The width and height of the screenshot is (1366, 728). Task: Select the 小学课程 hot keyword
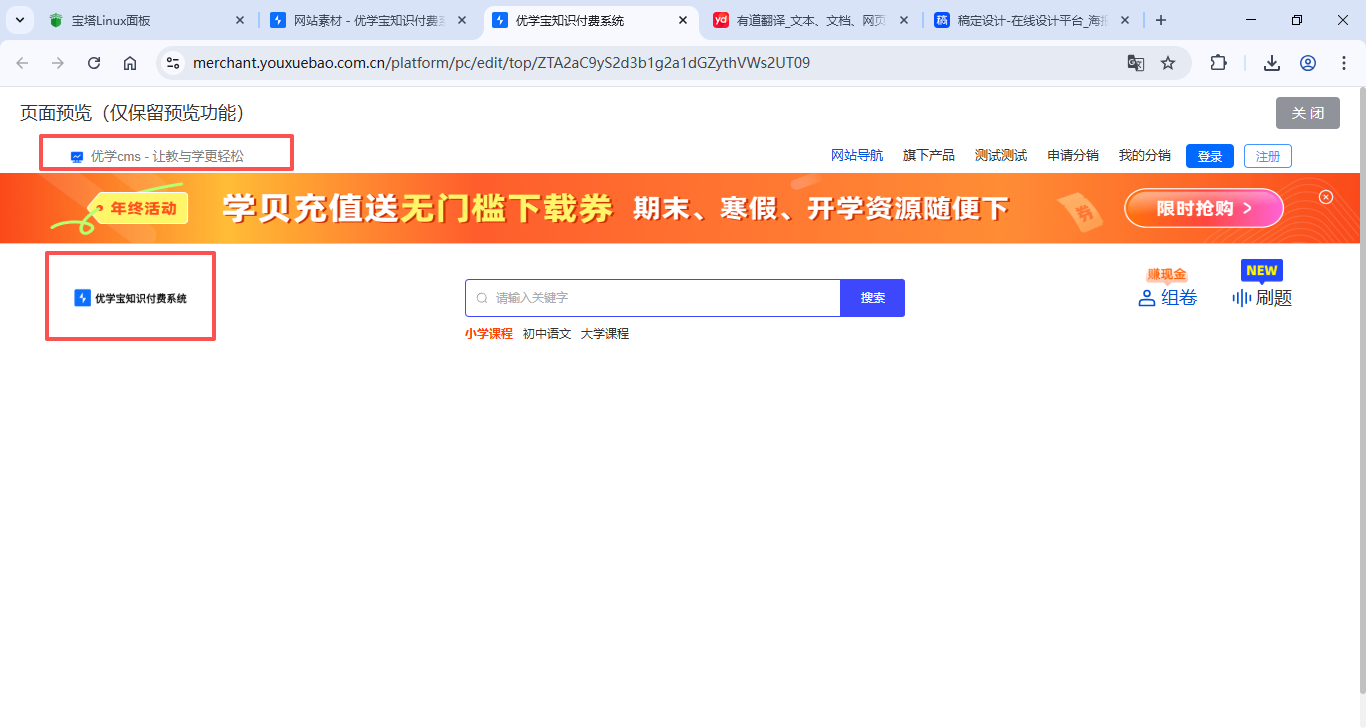tap(488, 334)
